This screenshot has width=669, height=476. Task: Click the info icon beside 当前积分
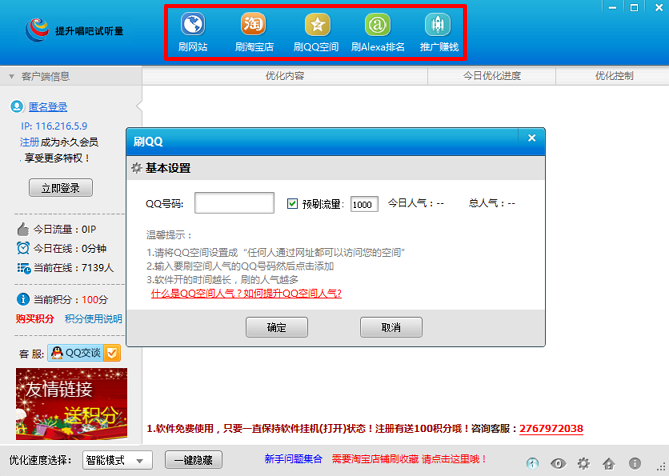pos(23,299)
